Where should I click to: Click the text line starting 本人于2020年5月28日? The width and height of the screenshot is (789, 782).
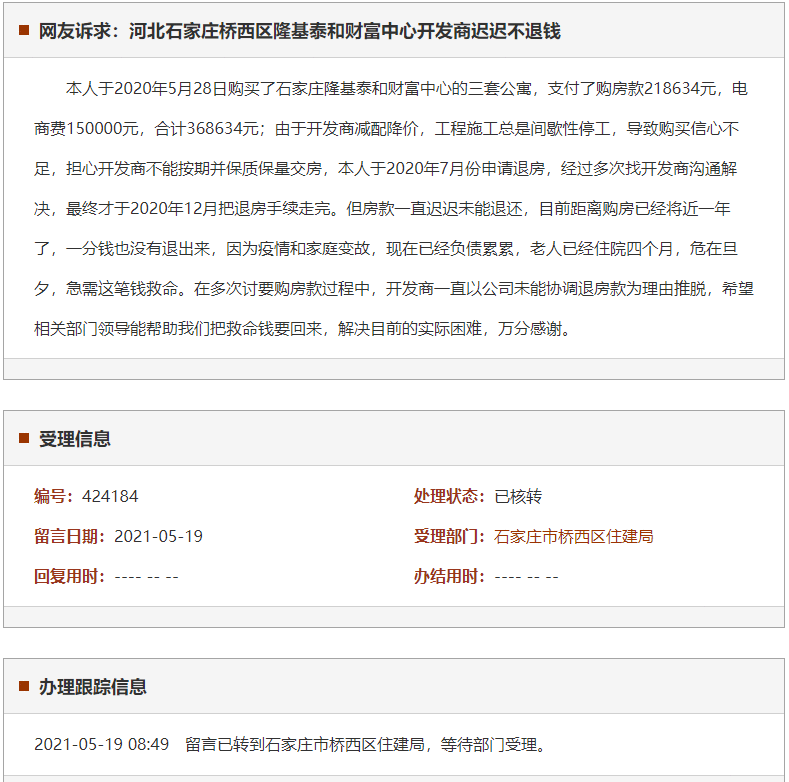[x=407, y=89]
